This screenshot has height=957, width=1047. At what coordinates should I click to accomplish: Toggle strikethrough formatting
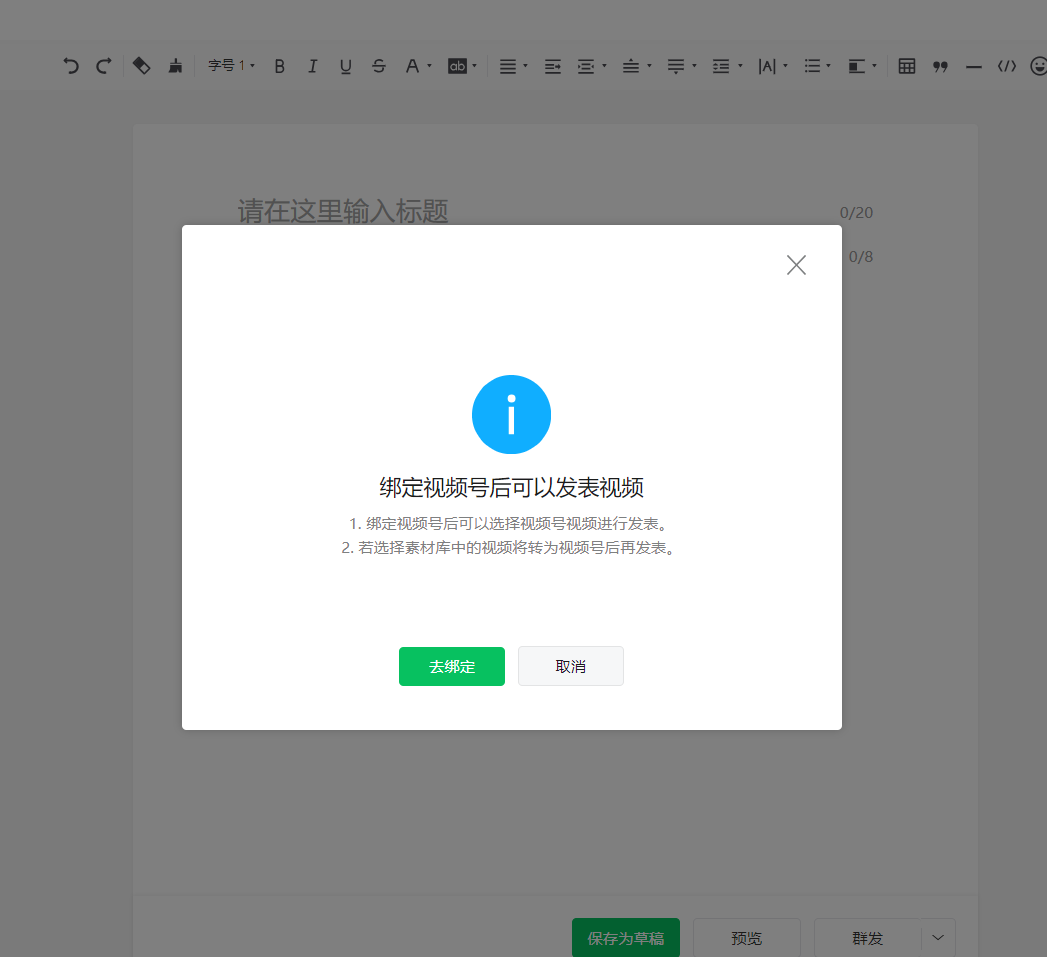(379, 66)
